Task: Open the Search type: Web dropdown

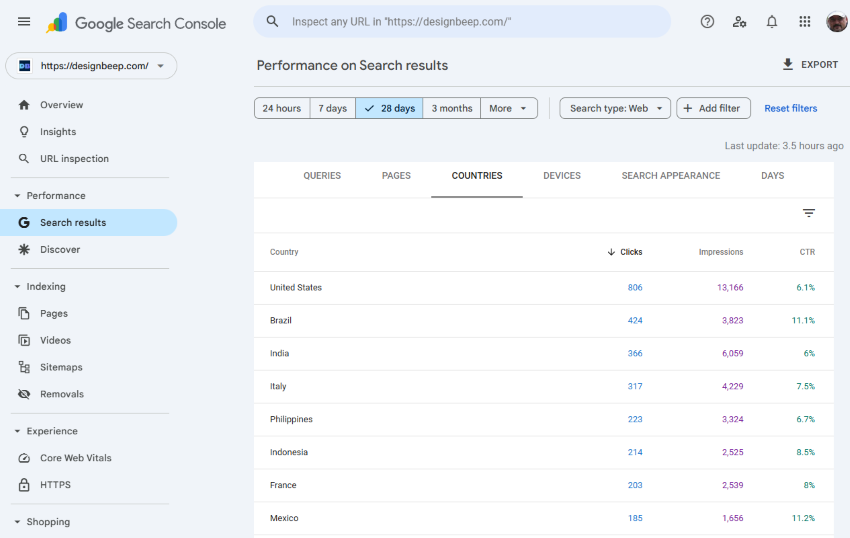Action: point(615,108)
